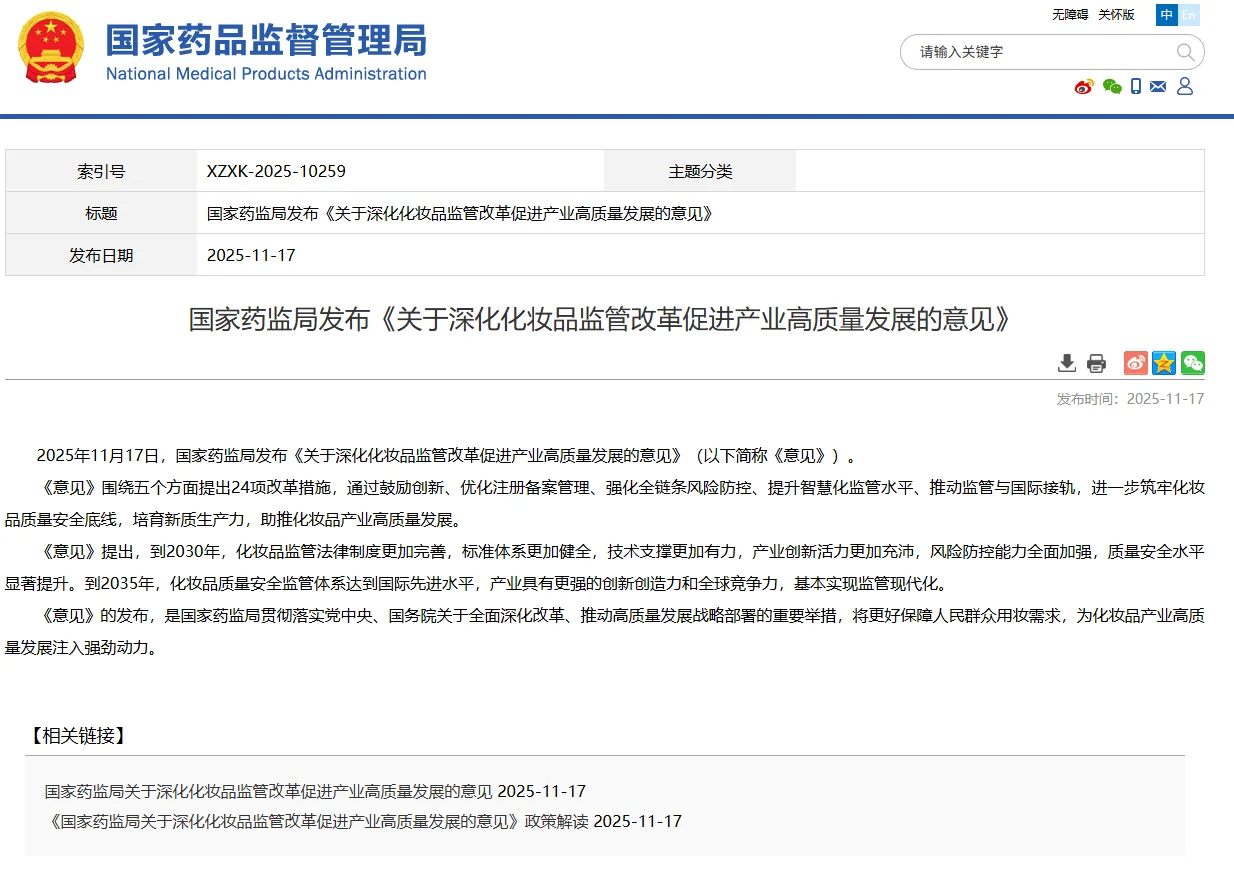Open the 意见 full-text link under 相关链接
This screenshot has width=1234, height=882.
265,790
